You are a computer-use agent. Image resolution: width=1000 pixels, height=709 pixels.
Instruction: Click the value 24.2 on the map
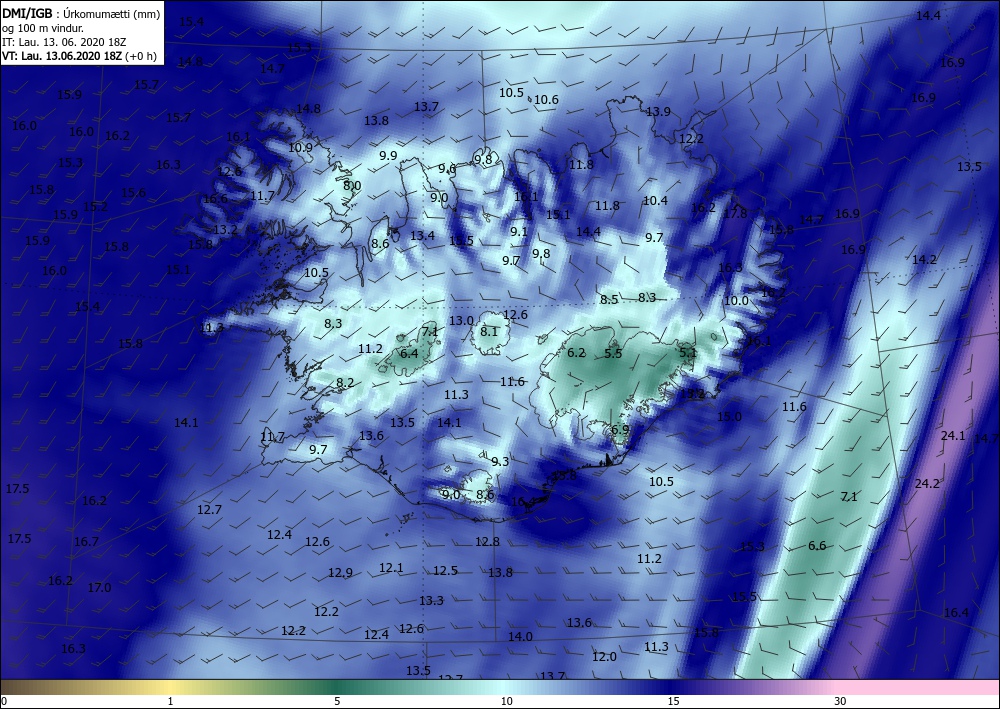[927, 484]
